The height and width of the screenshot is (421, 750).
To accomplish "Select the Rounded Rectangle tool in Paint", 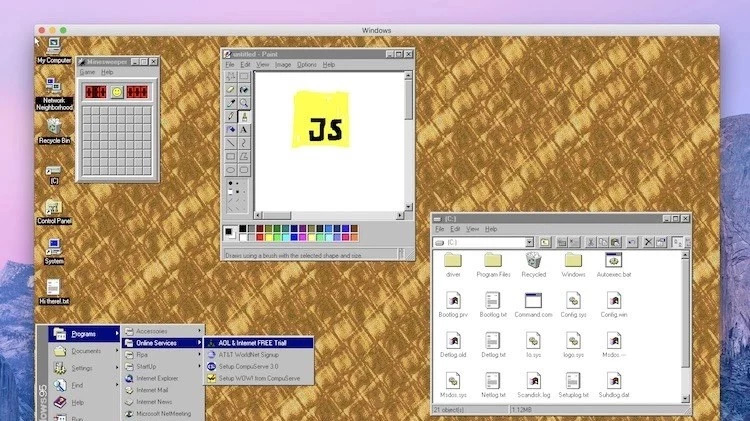I will [x=244, y=170].
